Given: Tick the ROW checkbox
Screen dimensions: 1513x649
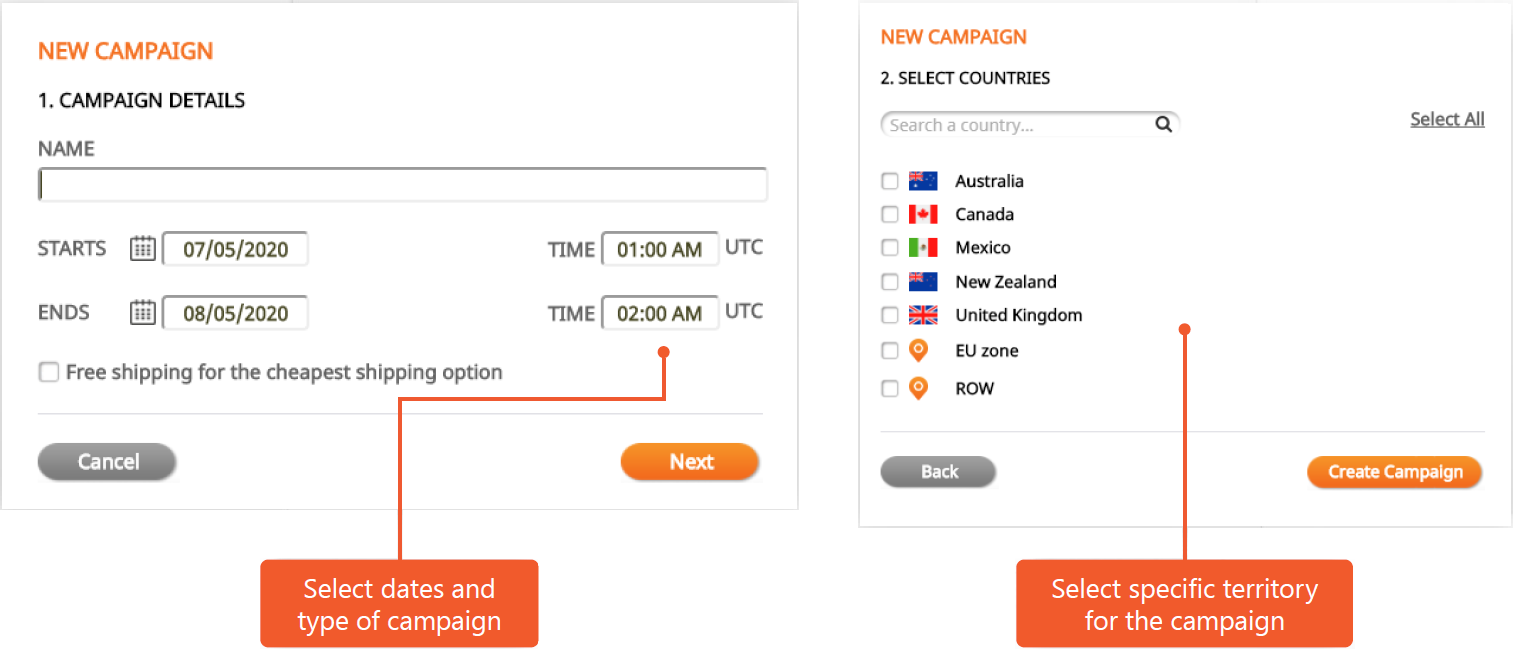Looking at the screenshot, I should pyautogui.click(x=890, y=389).
